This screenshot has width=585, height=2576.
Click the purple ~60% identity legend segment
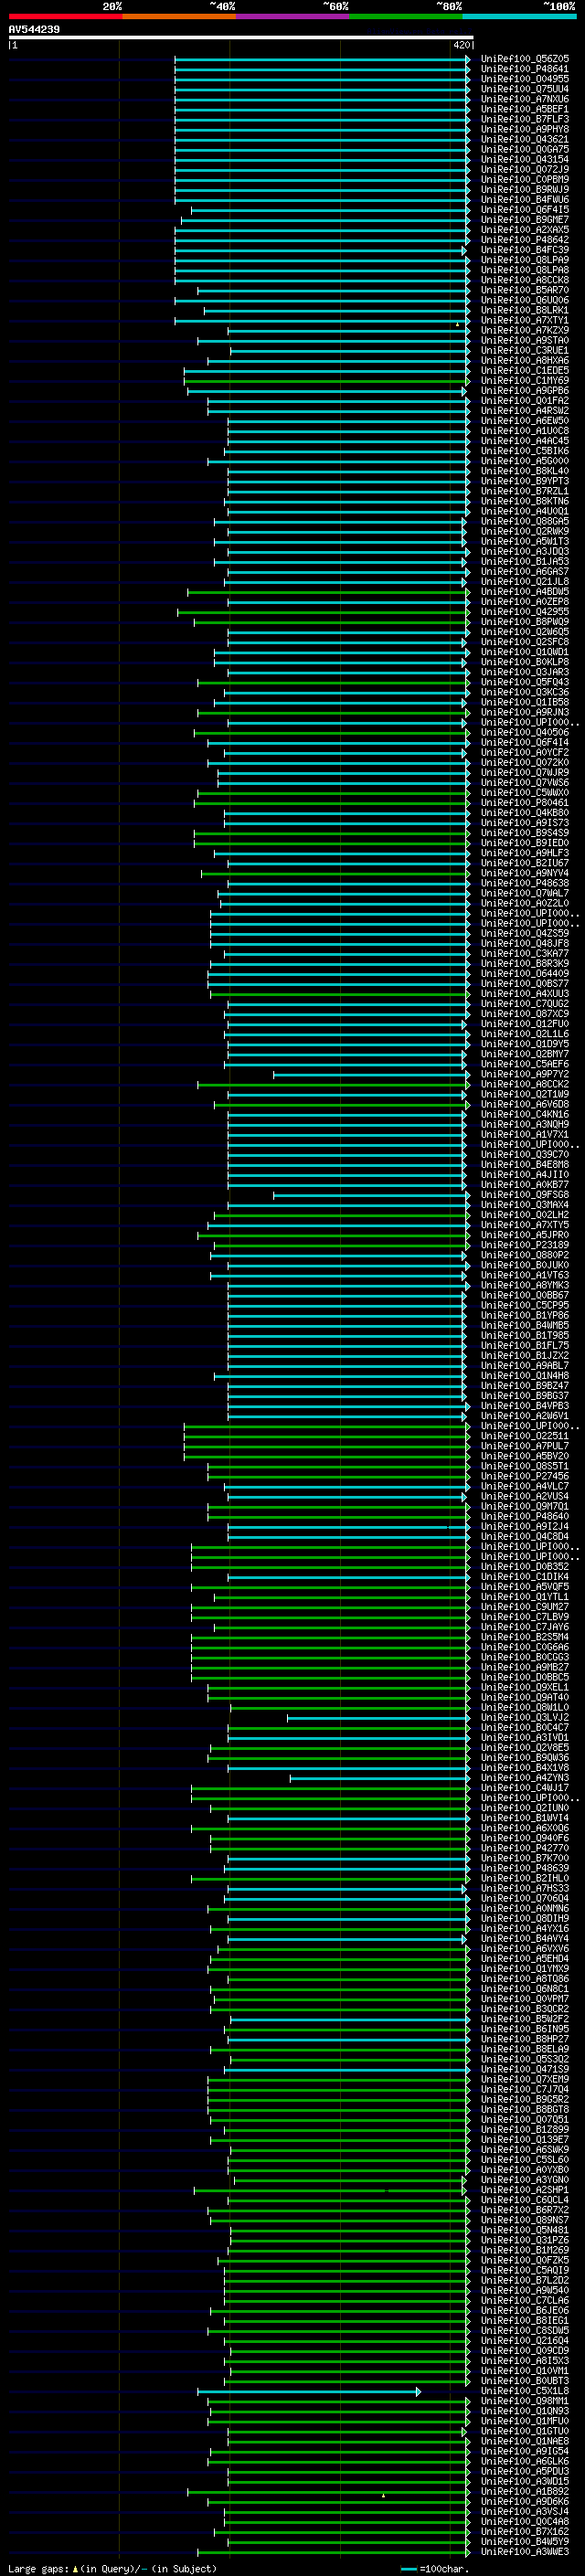click(x=292, y=16)
